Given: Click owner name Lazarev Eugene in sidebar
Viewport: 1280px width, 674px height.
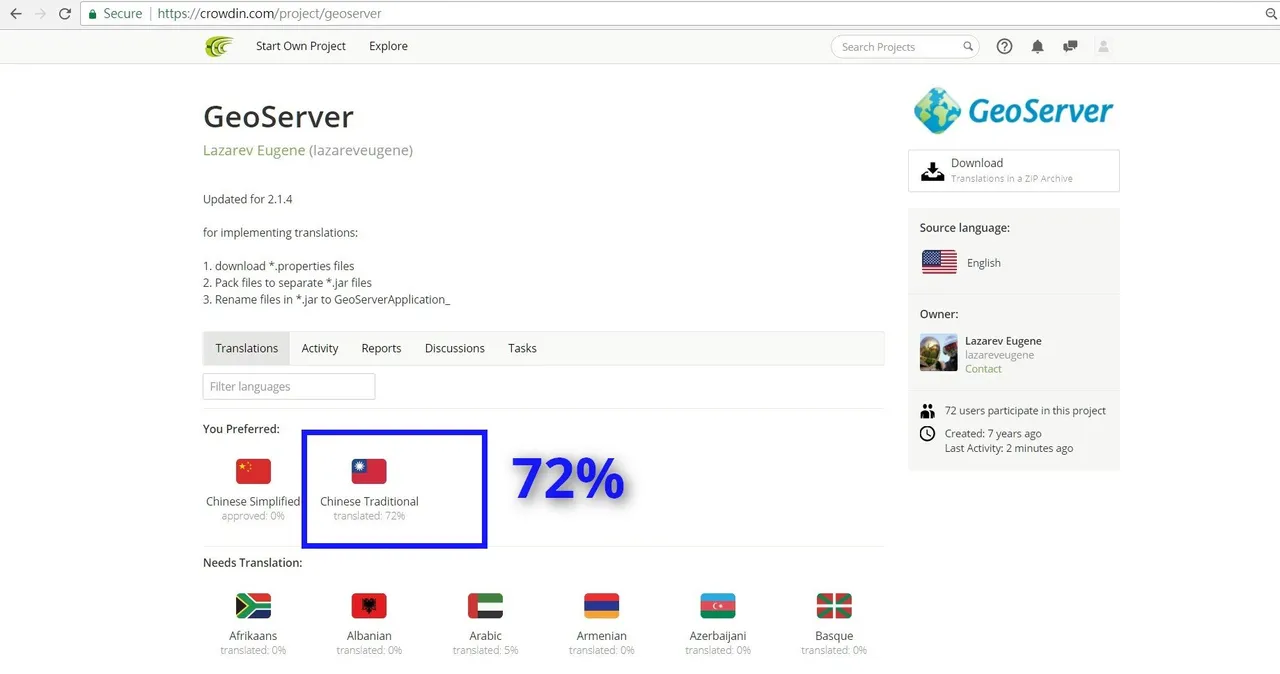Looking at the screenshot, I should pos(1003,341).
